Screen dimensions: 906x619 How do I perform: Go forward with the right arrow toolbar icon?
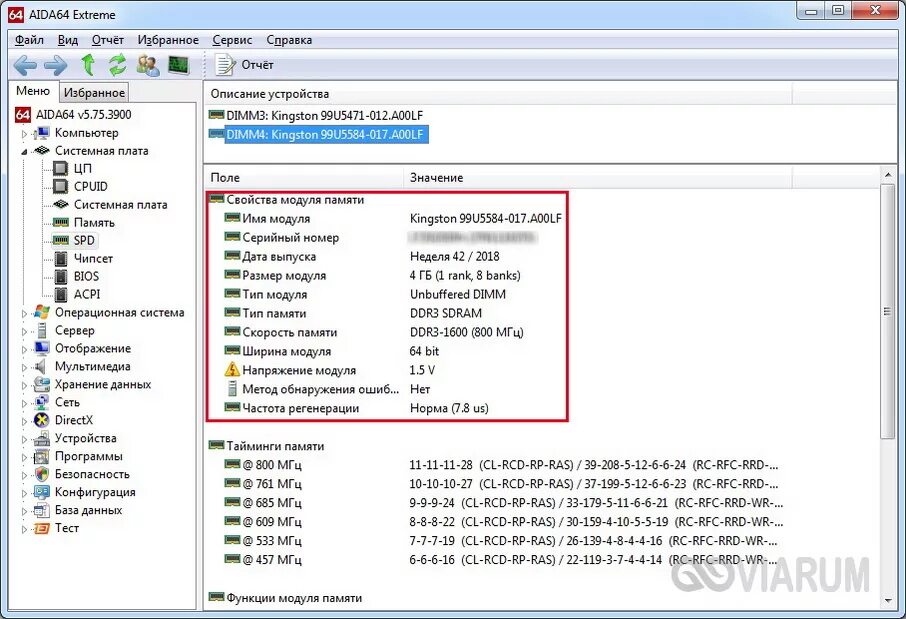pos(55,65)
